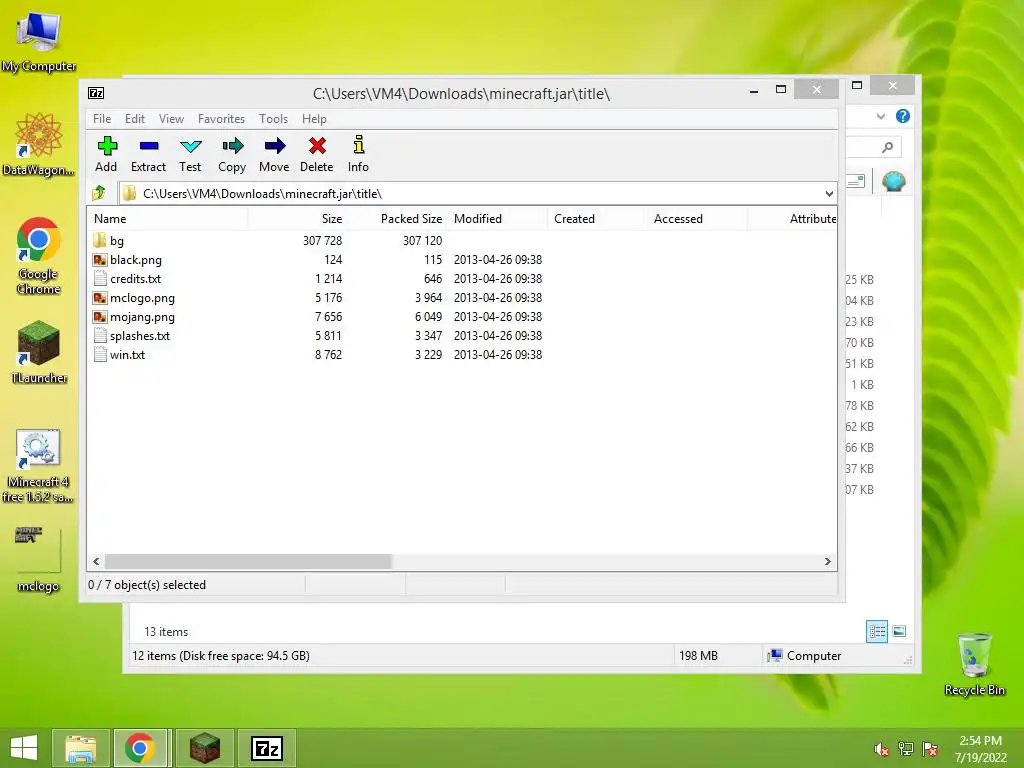Viewport: 1024px width, 768px height.
Task: Click the red Delete icon
Action: 317,154
